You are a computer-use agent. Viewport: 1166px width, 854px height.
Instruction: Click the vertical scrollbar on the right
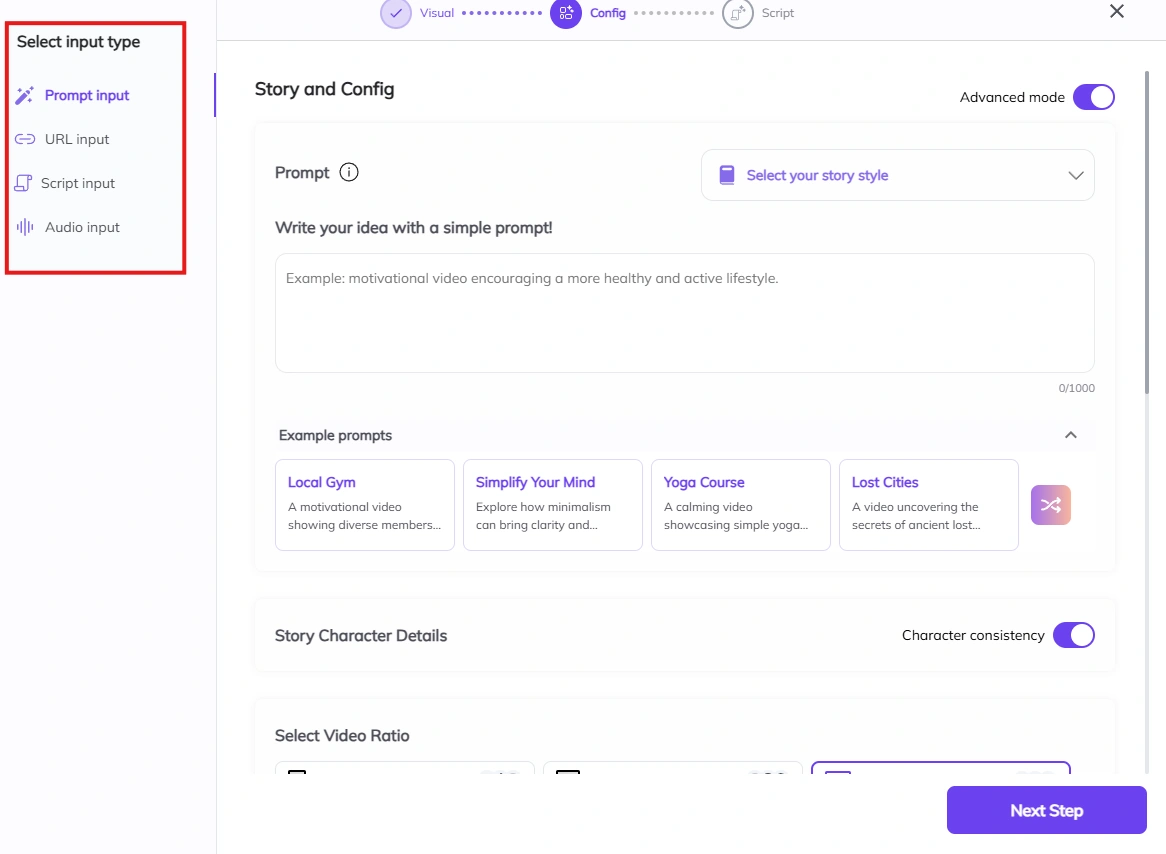coord(1147,232)
